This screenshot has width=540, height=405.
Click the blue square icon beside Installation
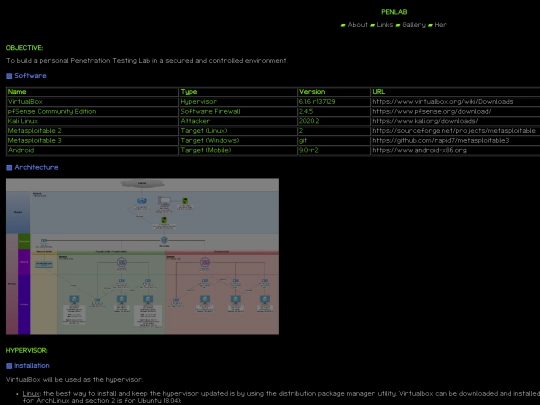coord(9,366)
